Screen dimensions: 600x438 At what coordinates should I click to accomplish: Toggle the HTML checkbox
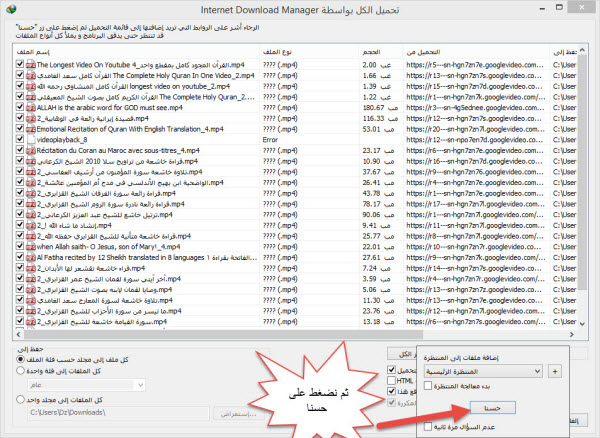(x=391, y=381)
